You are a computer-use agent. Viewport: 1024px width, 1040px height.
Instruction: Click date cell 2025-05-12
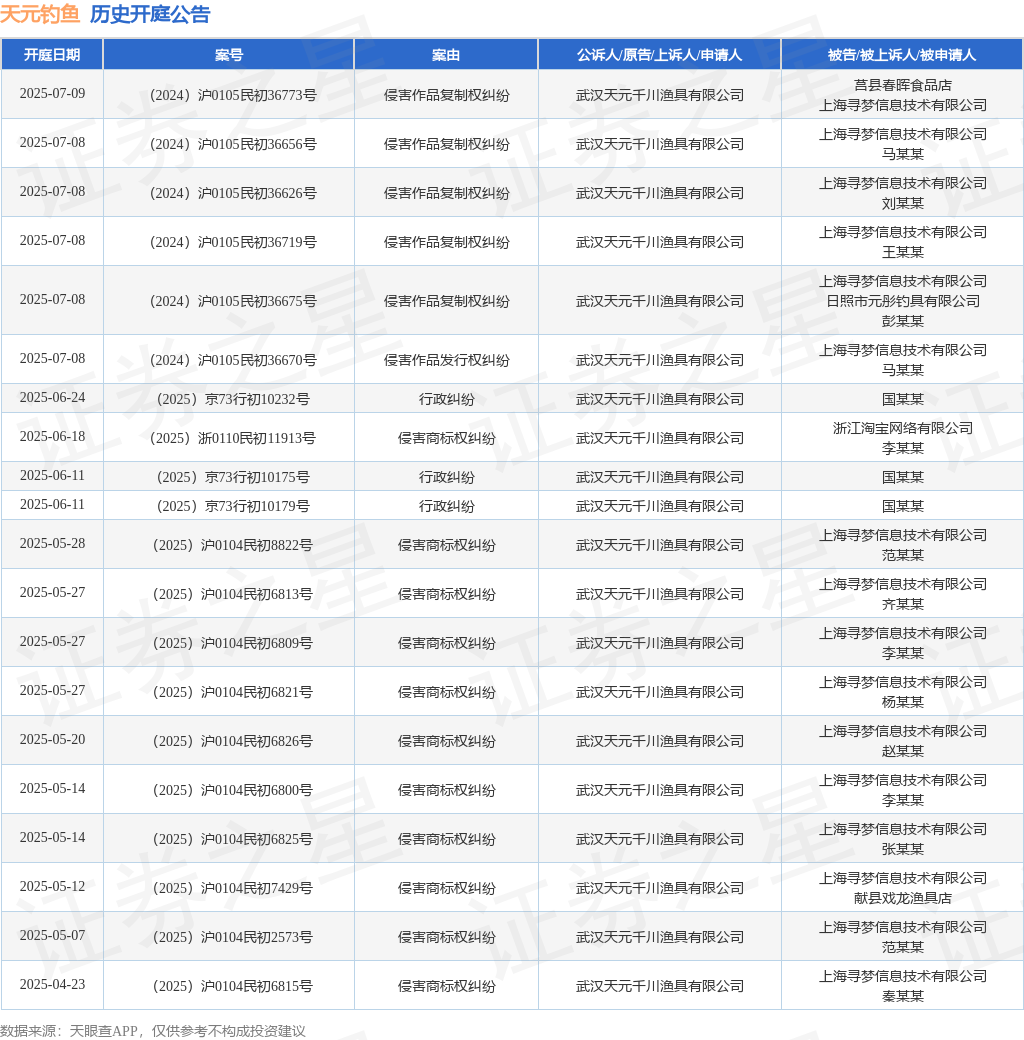(x=52, y=887)
